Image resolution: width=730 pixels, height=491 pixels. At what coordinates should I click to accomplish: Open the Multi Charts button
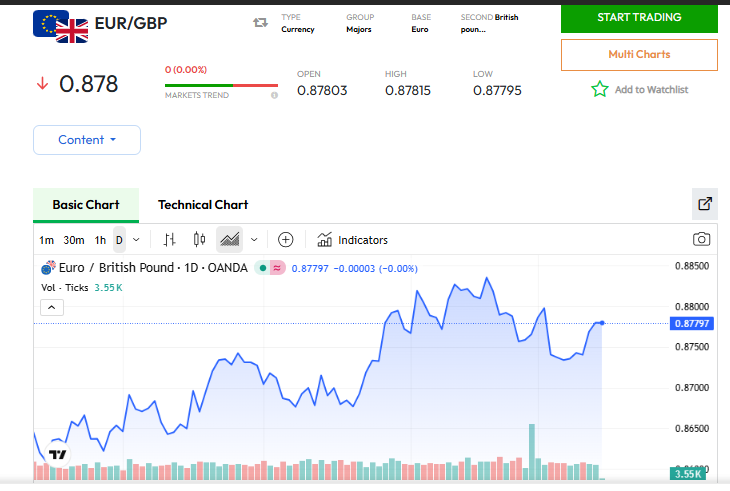tap(639, 54)
